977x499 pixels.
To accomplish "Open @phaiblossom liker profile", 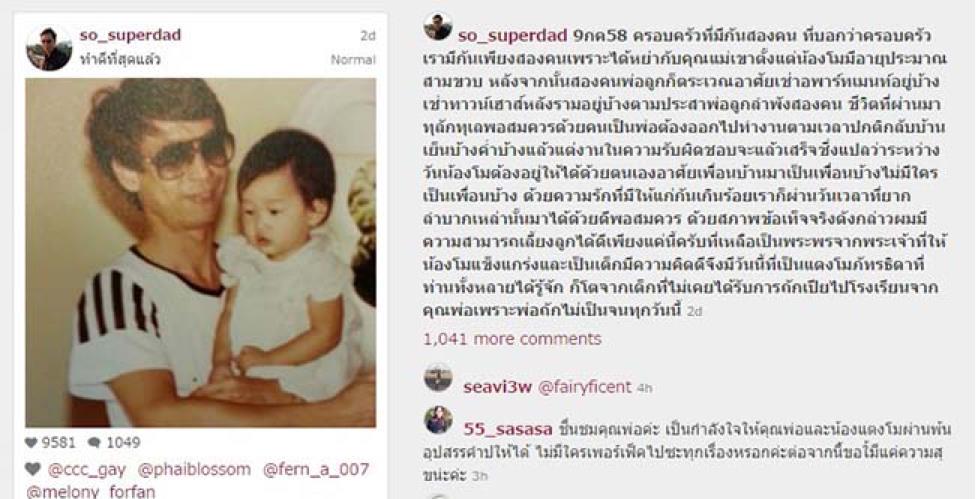I will point(194,470).
